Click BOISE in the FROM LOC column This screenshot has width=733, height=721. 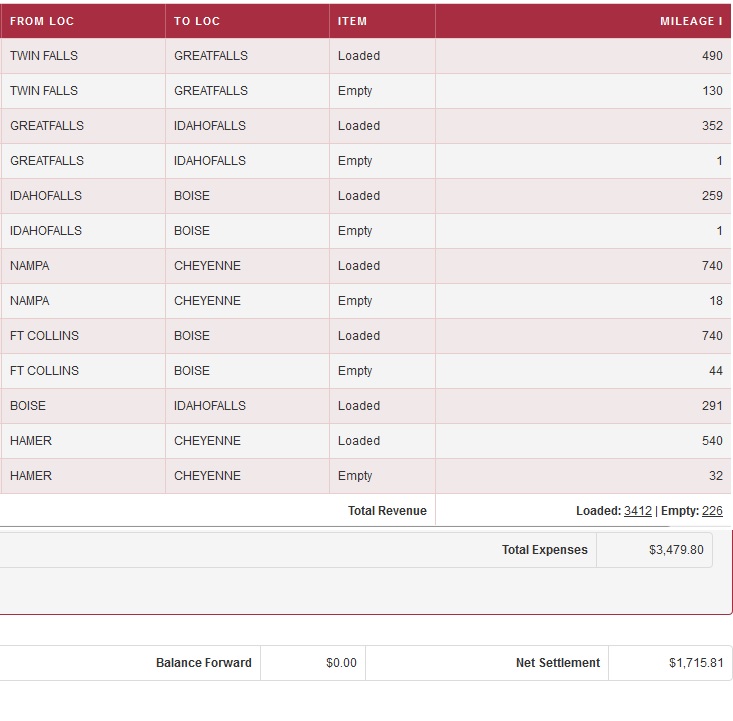coord(28,406)
